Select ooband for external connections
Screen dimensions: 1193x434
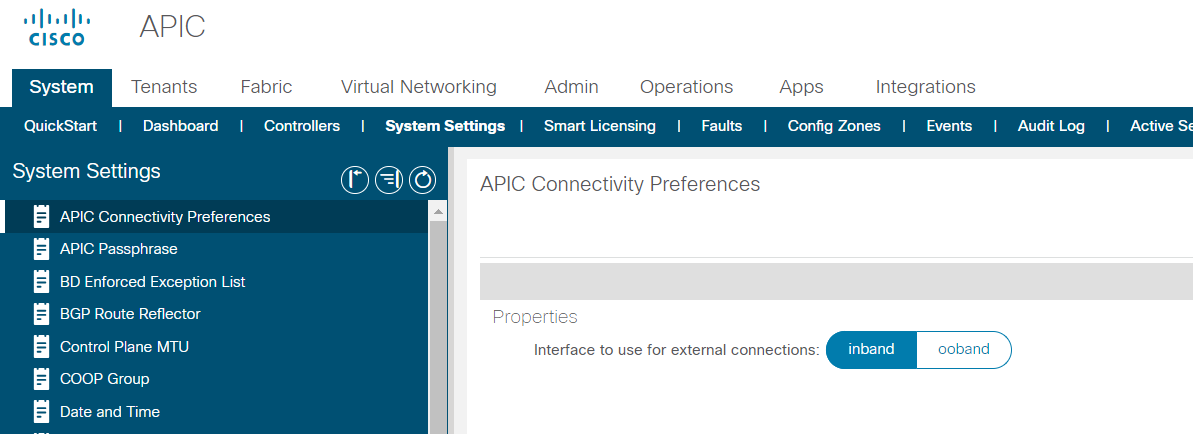click(964, 349)
